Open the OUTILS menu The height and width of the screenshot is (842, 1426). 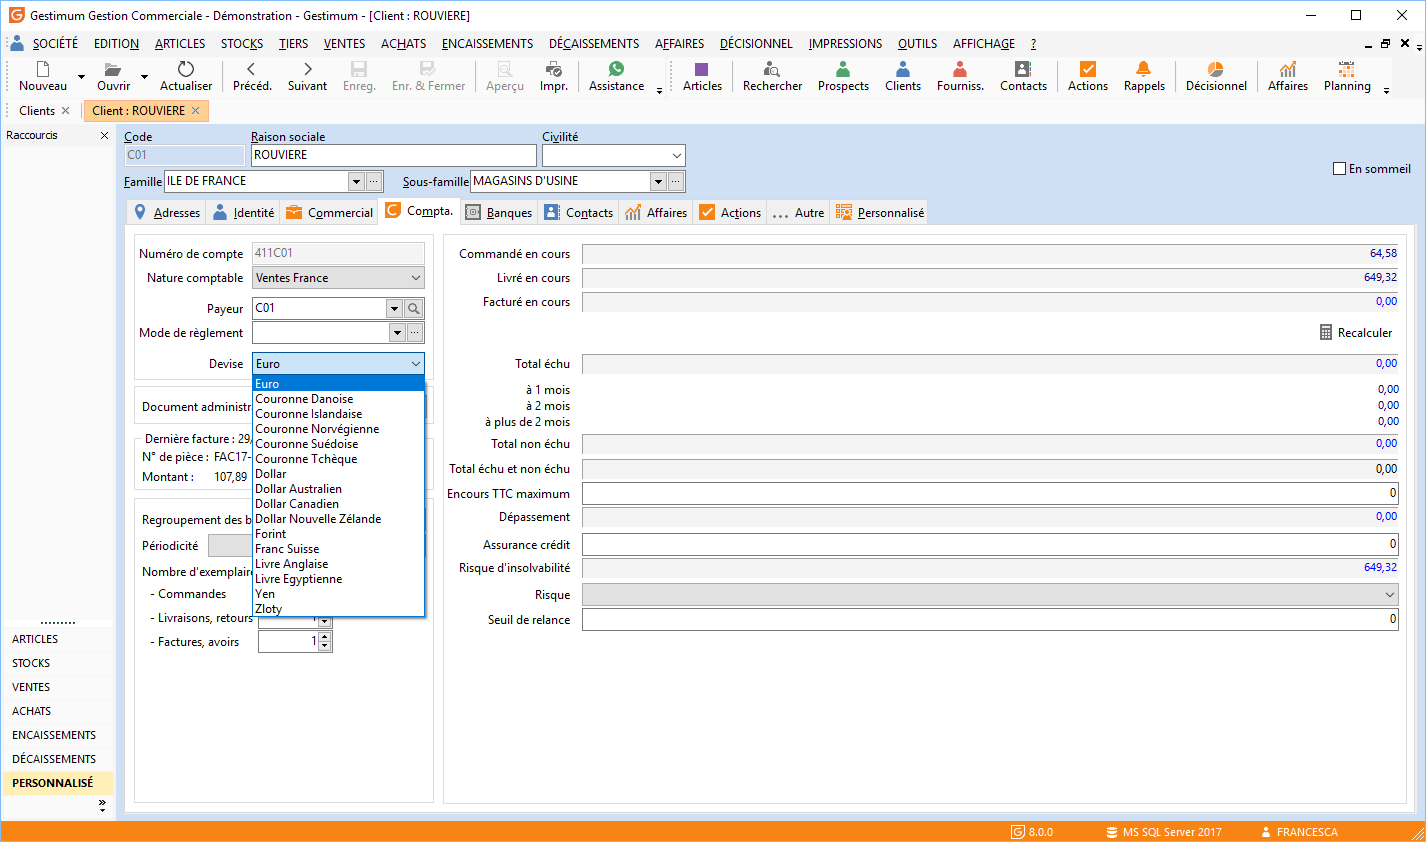point(917,44)
